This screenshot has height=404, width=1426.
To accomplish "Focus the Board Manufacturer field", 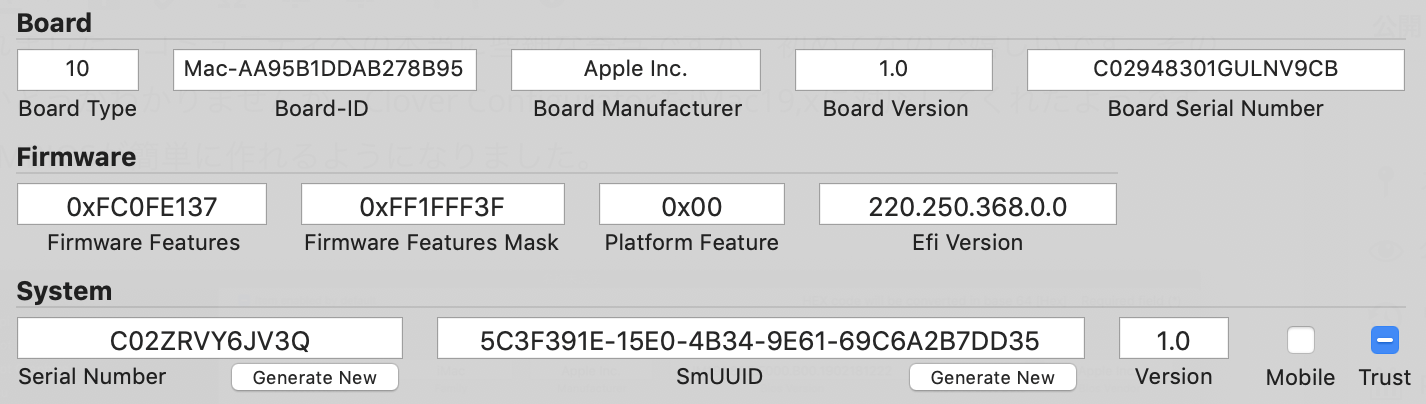I will tap(636, 69).
